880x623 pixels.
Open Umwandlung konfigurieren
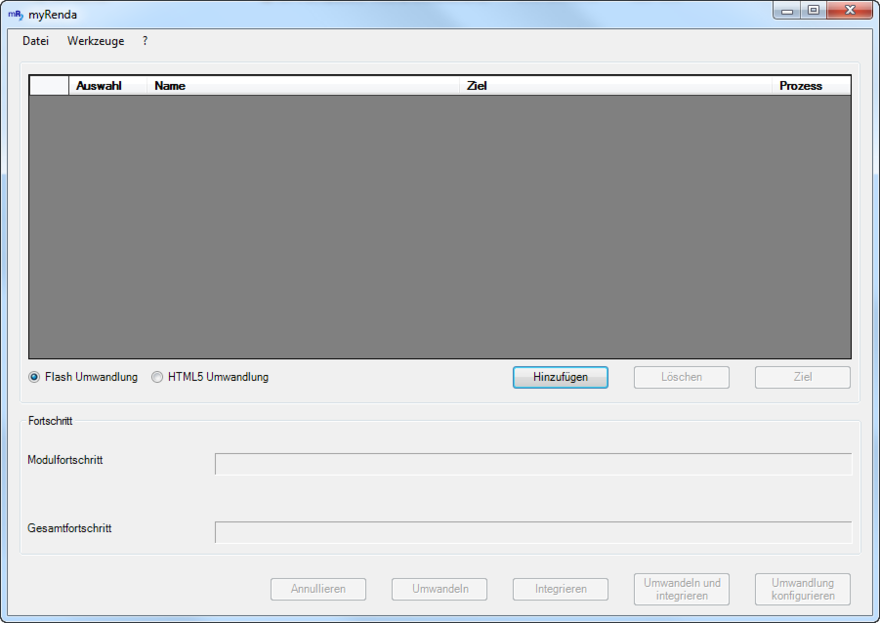coord(802,589)
